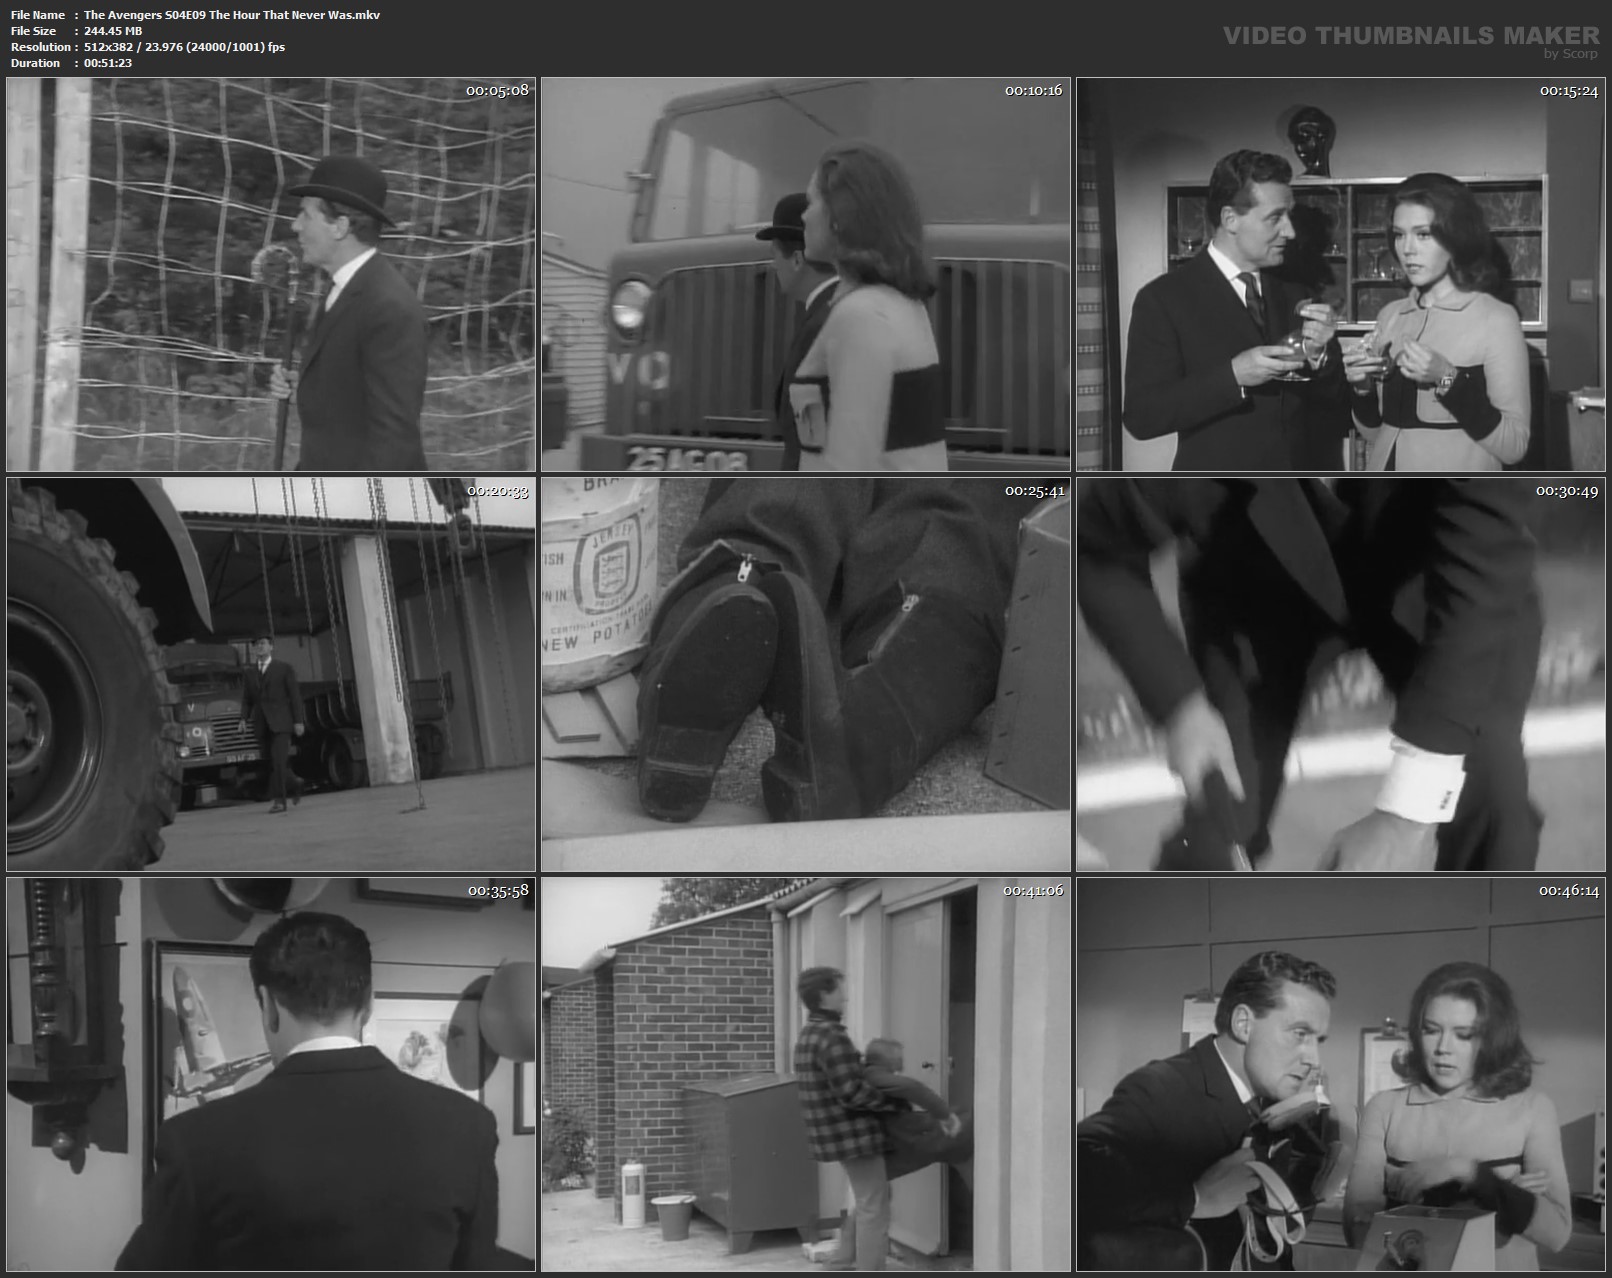The height and width of the screenshot is (1278, 1612).
Task: Select the thumbnail at 00:20:33
Action: point(271,674)
